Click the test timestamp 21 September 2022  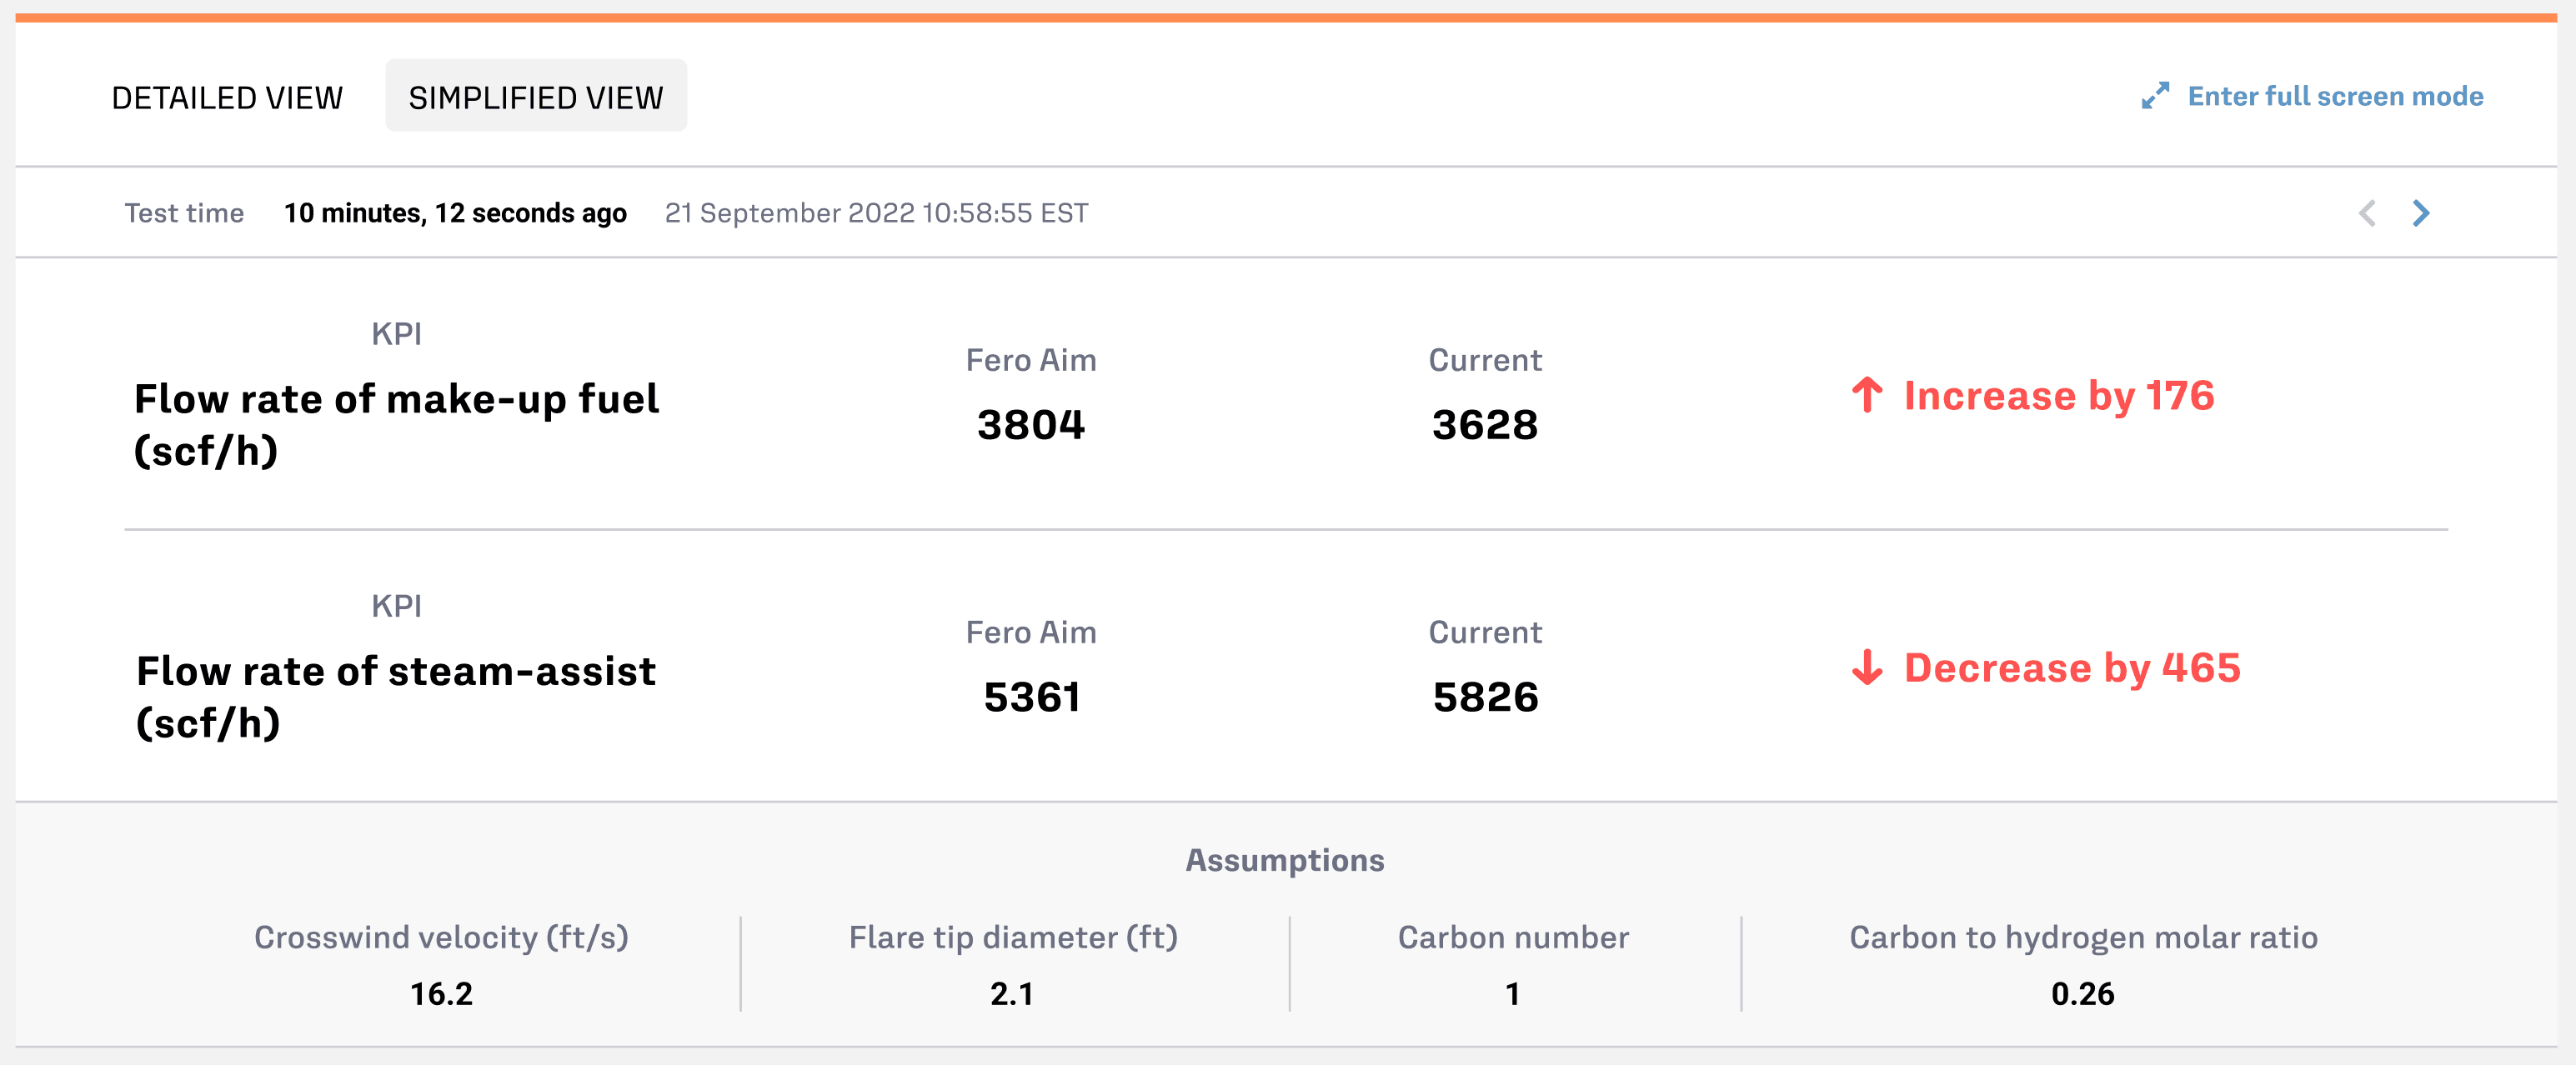[876, 213]
